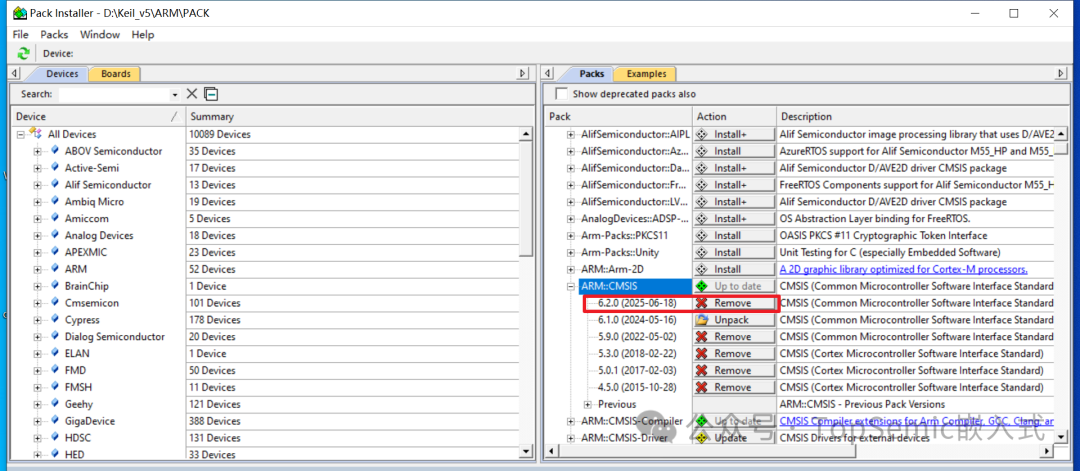1080x471 pixels.
Task: Remove CMSIS version 6.2.0 pack
Action: pos(734,303)
